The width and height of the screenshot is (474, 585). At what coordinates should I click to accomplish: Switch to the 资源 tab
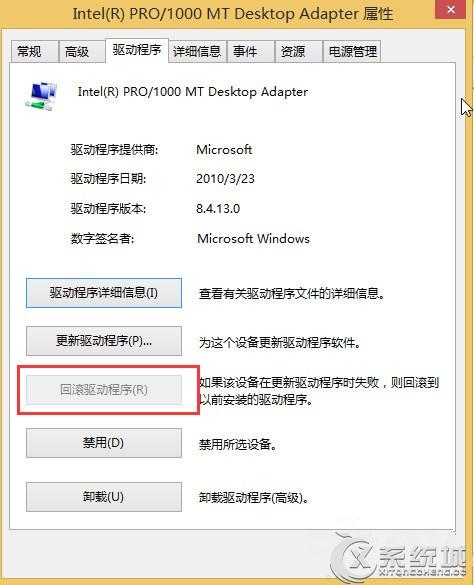click(x=299, y=51)
